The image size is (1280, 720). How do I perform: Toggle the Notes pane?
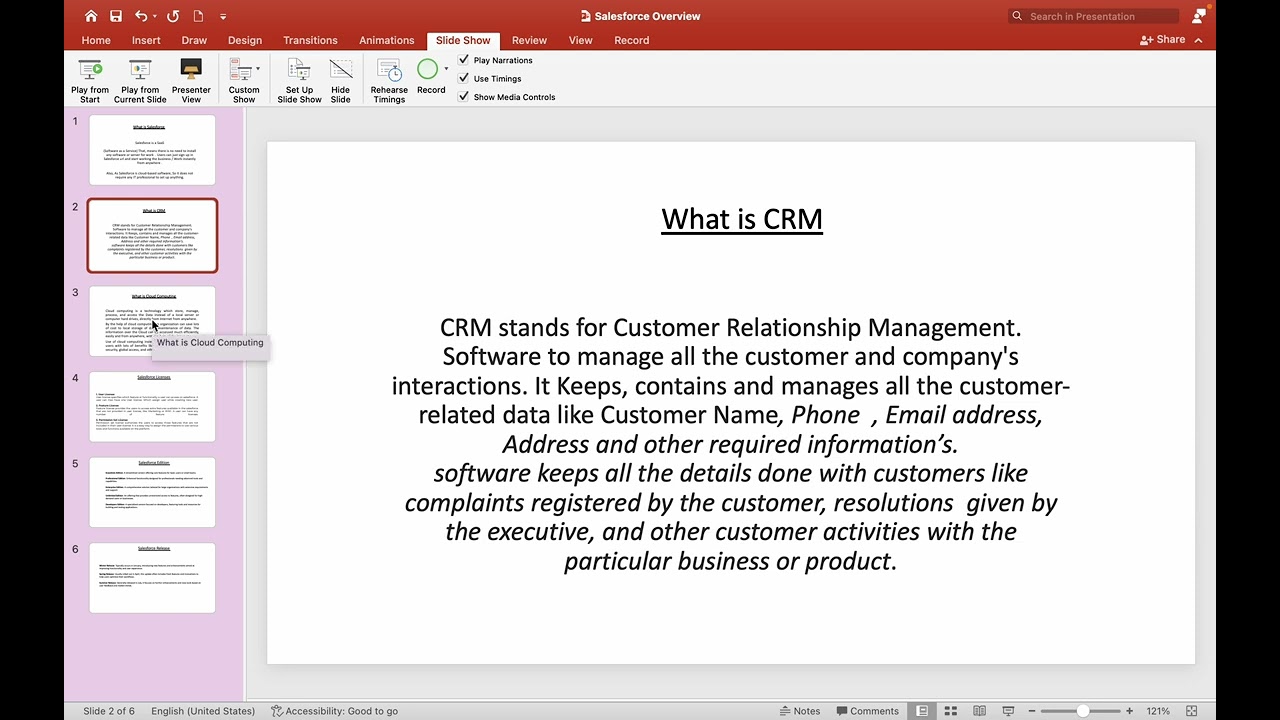pyautogui.click(x=800, y=711)
